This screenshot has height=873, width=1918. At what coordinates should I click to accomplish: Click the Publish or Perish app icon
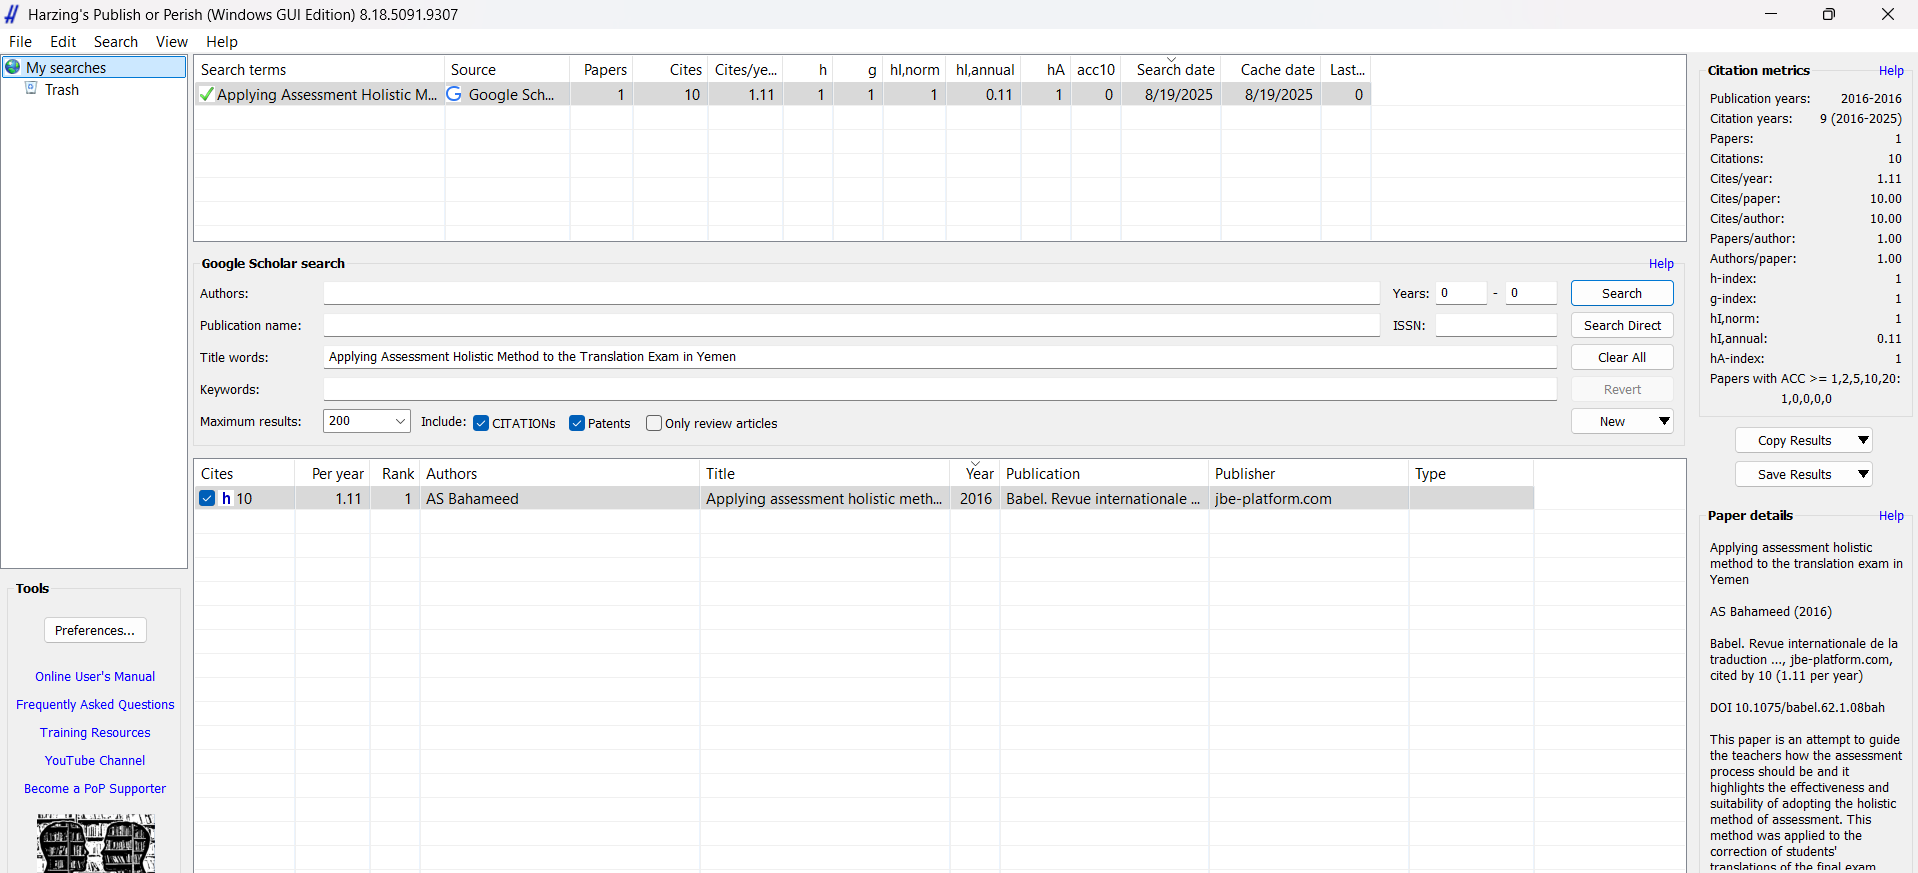pyautogui.click(x=12, y=14)
